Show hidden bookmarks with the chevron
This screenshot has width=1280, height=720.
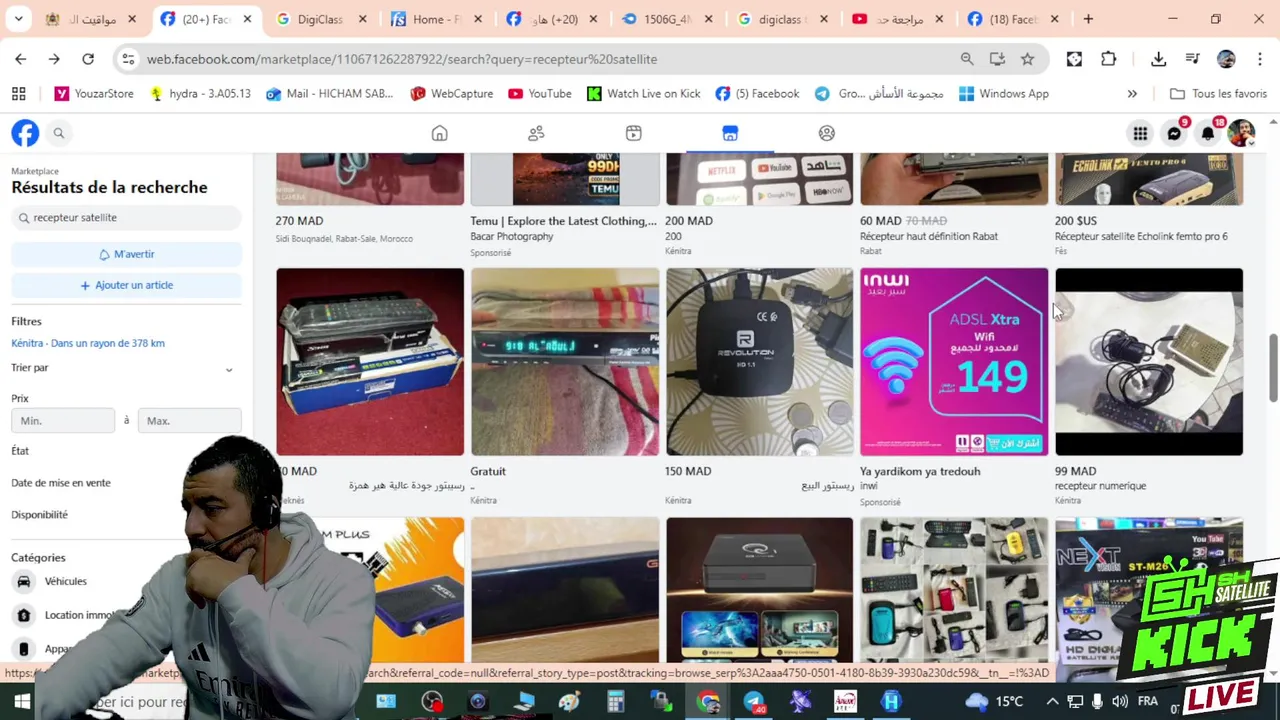tap(1132, 93)
